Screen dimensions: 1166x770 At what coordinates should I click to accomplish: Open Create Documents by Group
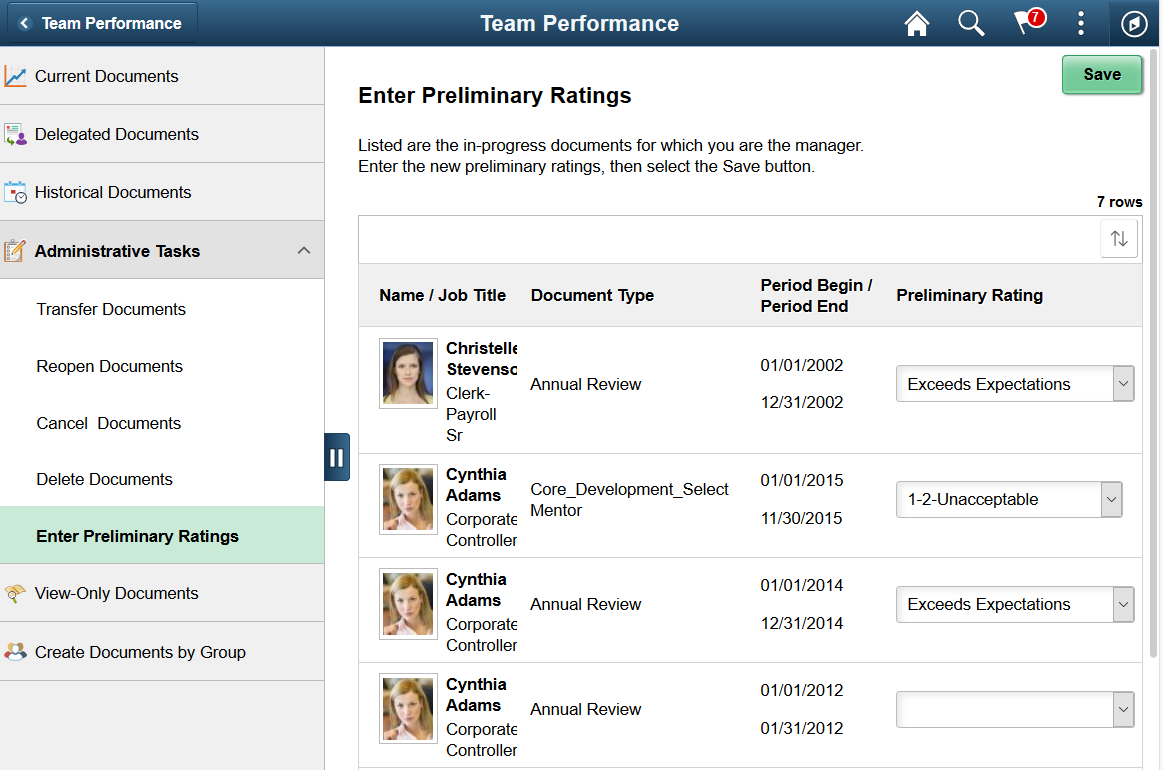pos(162,652)
